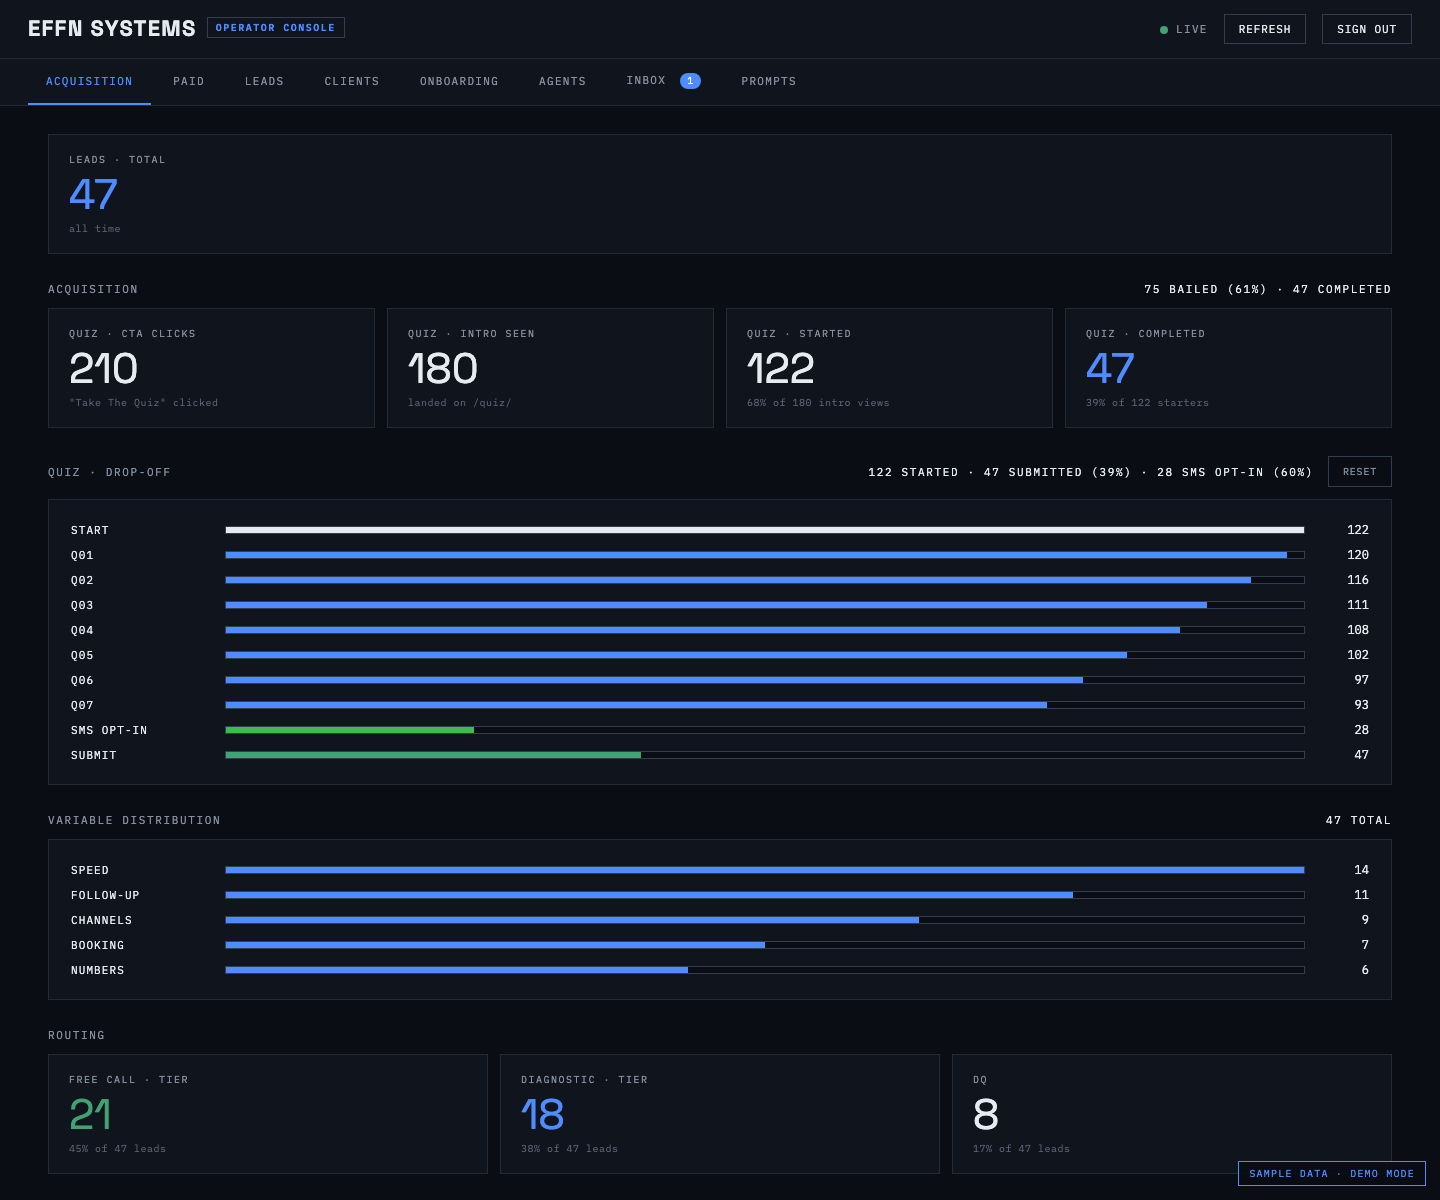Screen dimensions: 1440x1200
Task: Click the Sign Out button
Action: click(x=1367, y=29)
